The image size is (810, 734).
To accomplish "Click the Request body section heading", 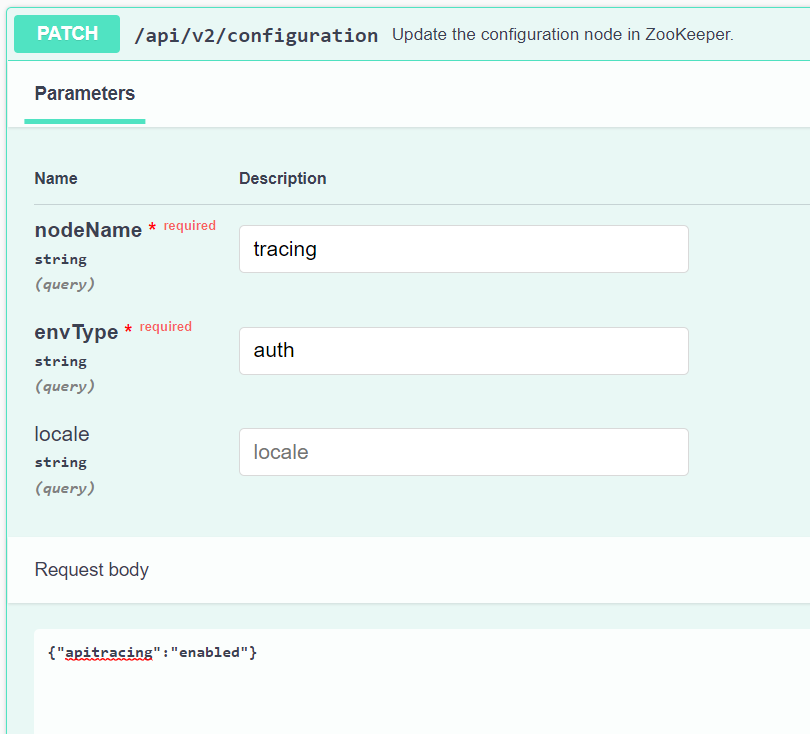I will [x=92, y=570].
